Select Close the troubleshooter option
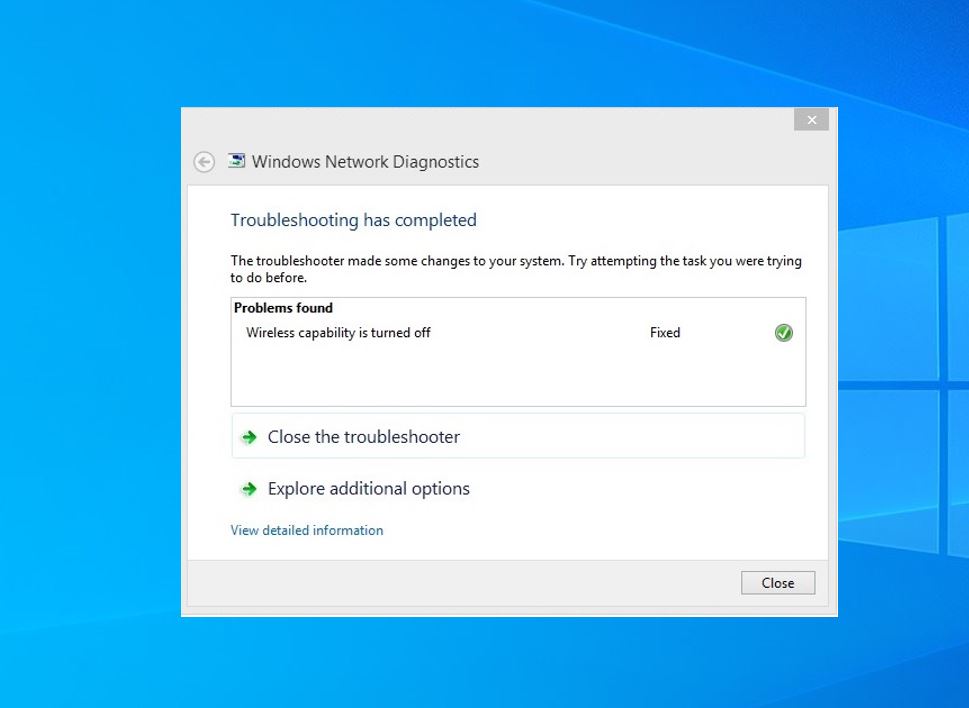Viewport: 969px width, 708px height. click(x=518, y=436)
